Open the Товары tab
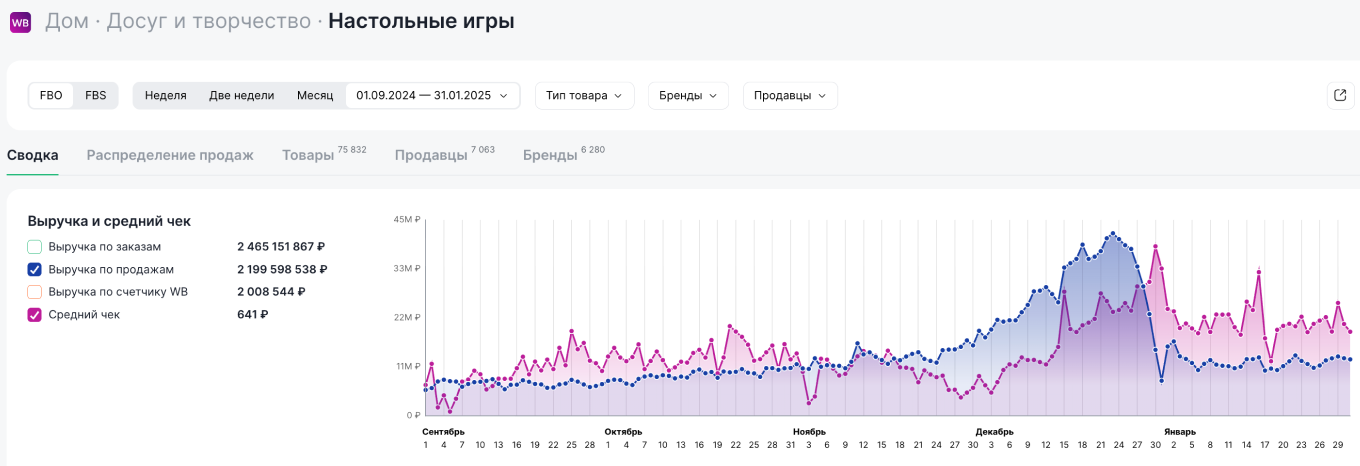The image size is (1360, 466). (308, 156)
